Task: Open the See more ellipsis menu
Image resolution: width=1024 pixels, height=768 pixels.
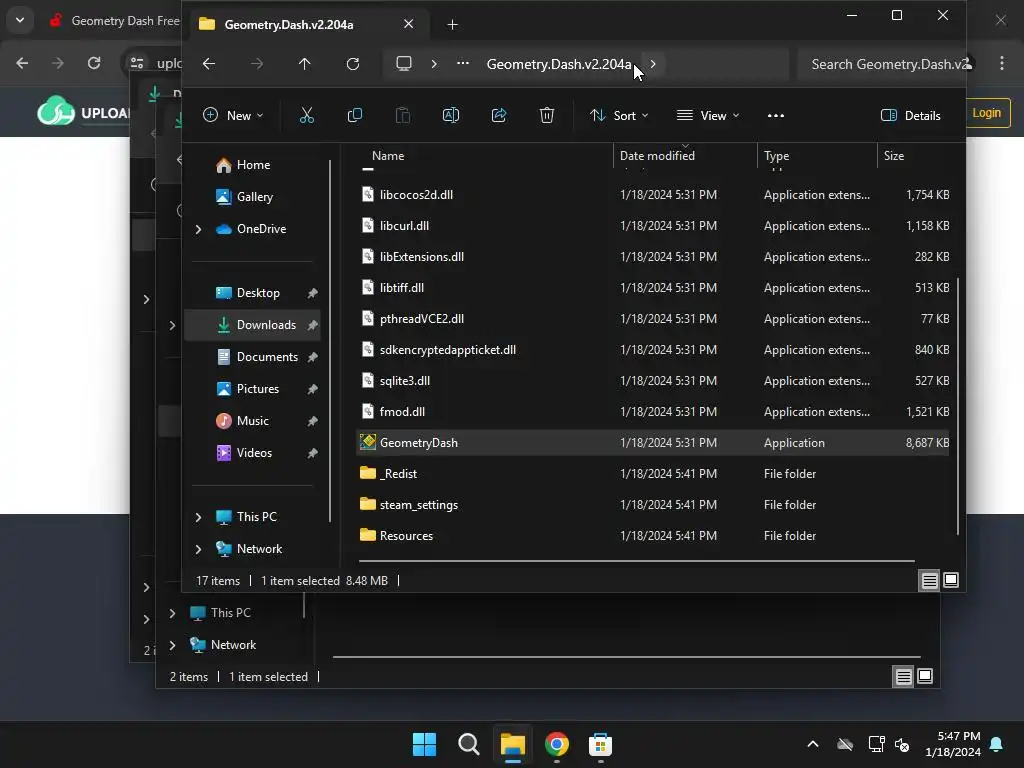Action: 776,116
